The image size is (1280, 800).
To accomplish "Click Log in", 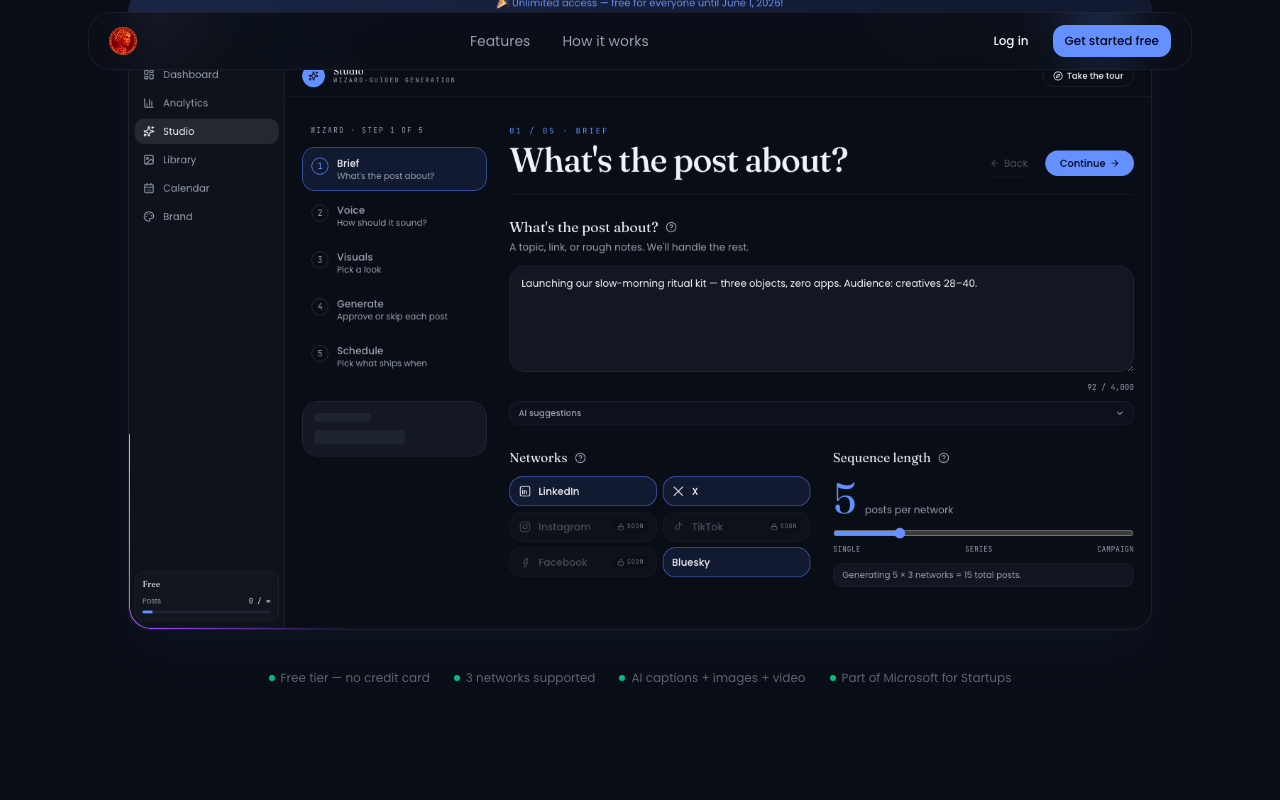I will coord(1010,41).
